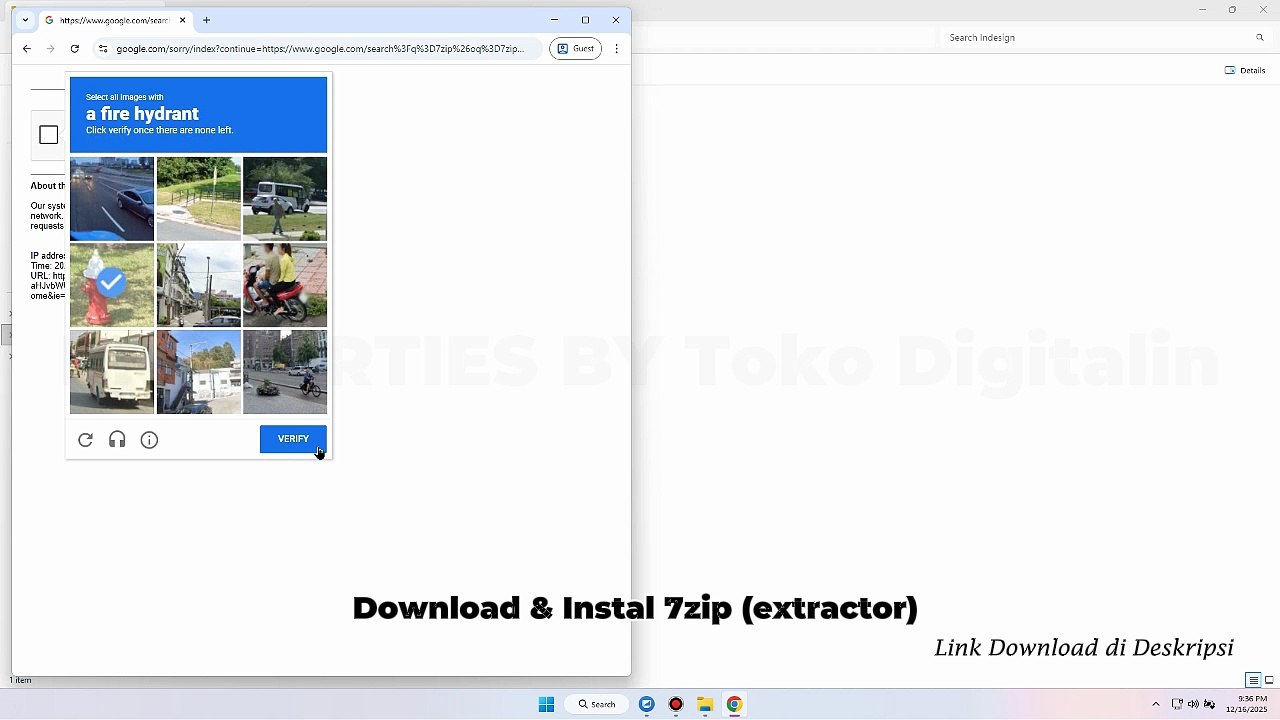Go back in Chrome history
The width and height of the screenshot is (1280, 720).
coord(27,48)
